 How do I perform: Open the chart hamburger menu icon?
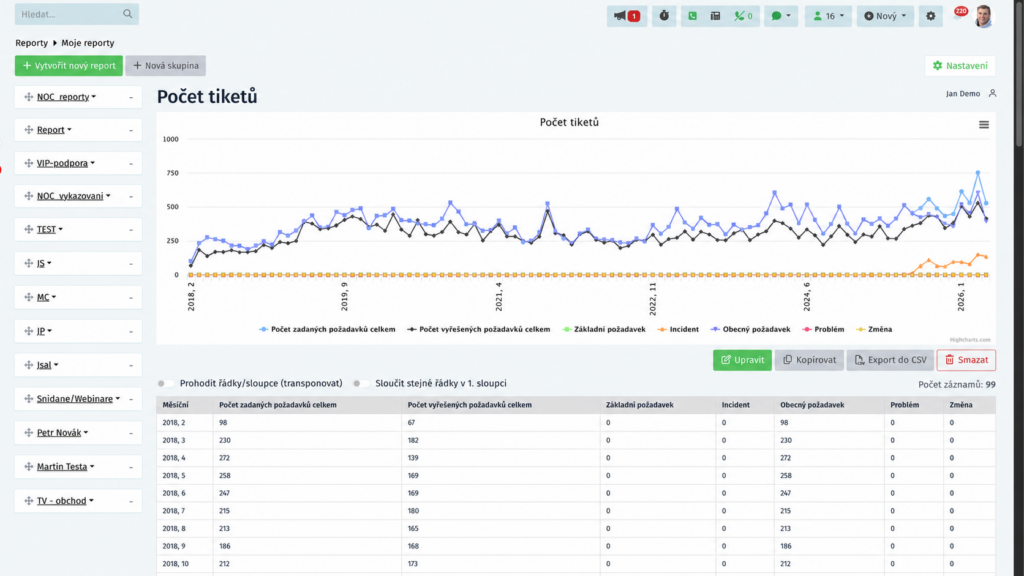pyautogui.click(x=984, y=125)
